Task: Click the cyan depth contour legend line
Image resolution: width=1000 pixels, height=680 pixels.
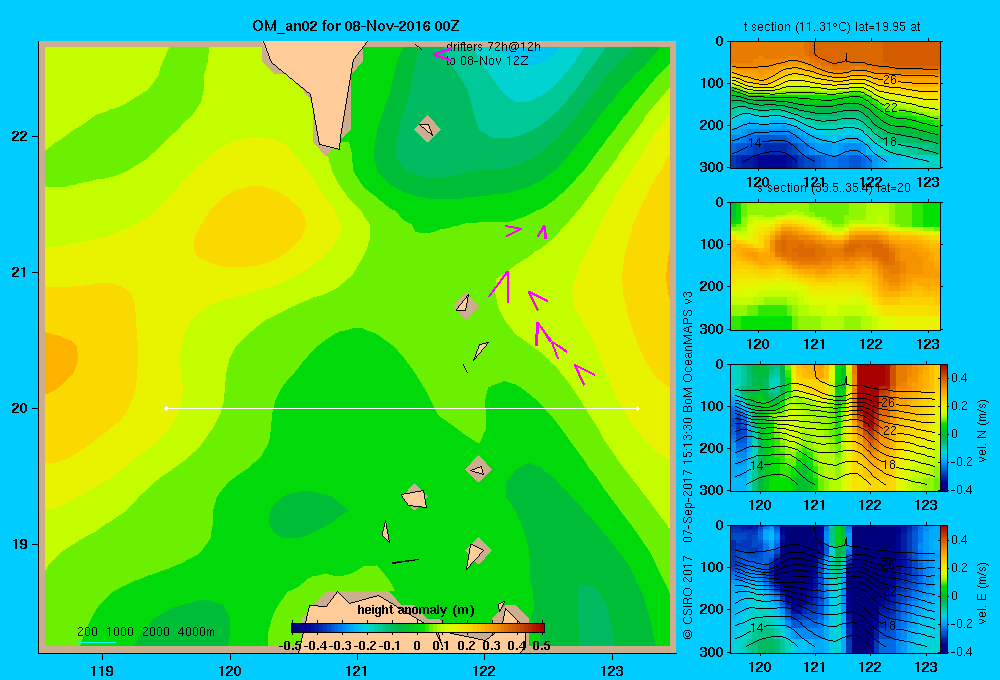Action: [98, 642]
